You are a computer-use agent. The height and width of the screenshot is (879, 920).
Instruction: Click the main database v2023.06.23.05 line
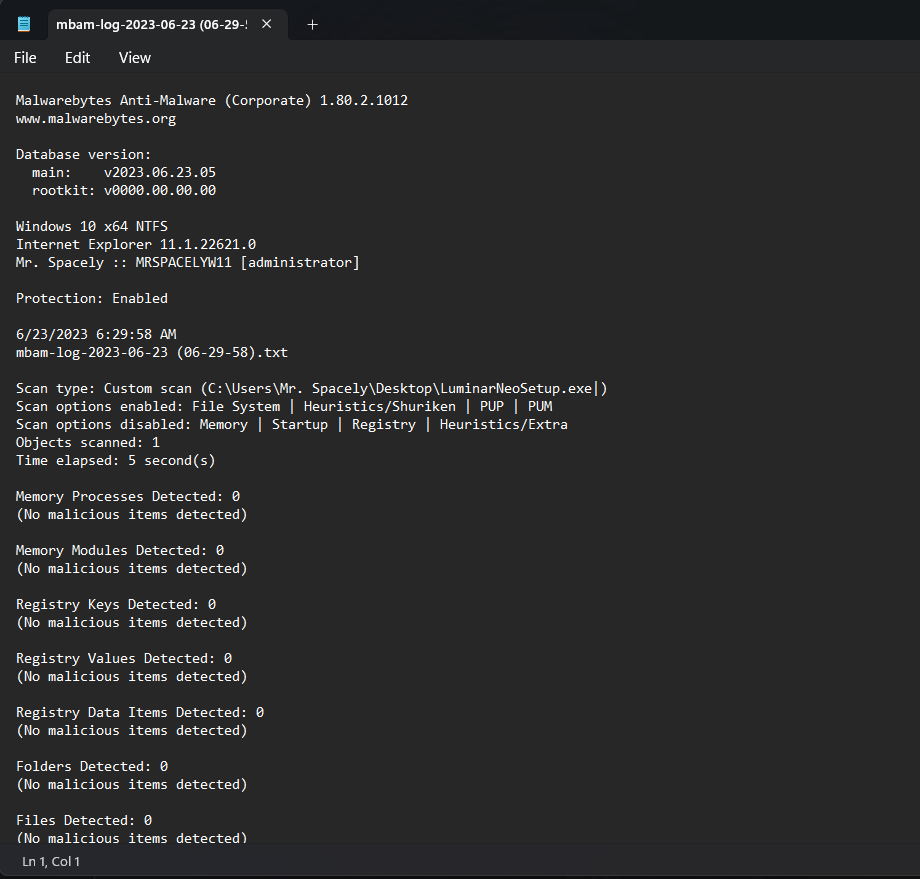(x=124, y=173)
